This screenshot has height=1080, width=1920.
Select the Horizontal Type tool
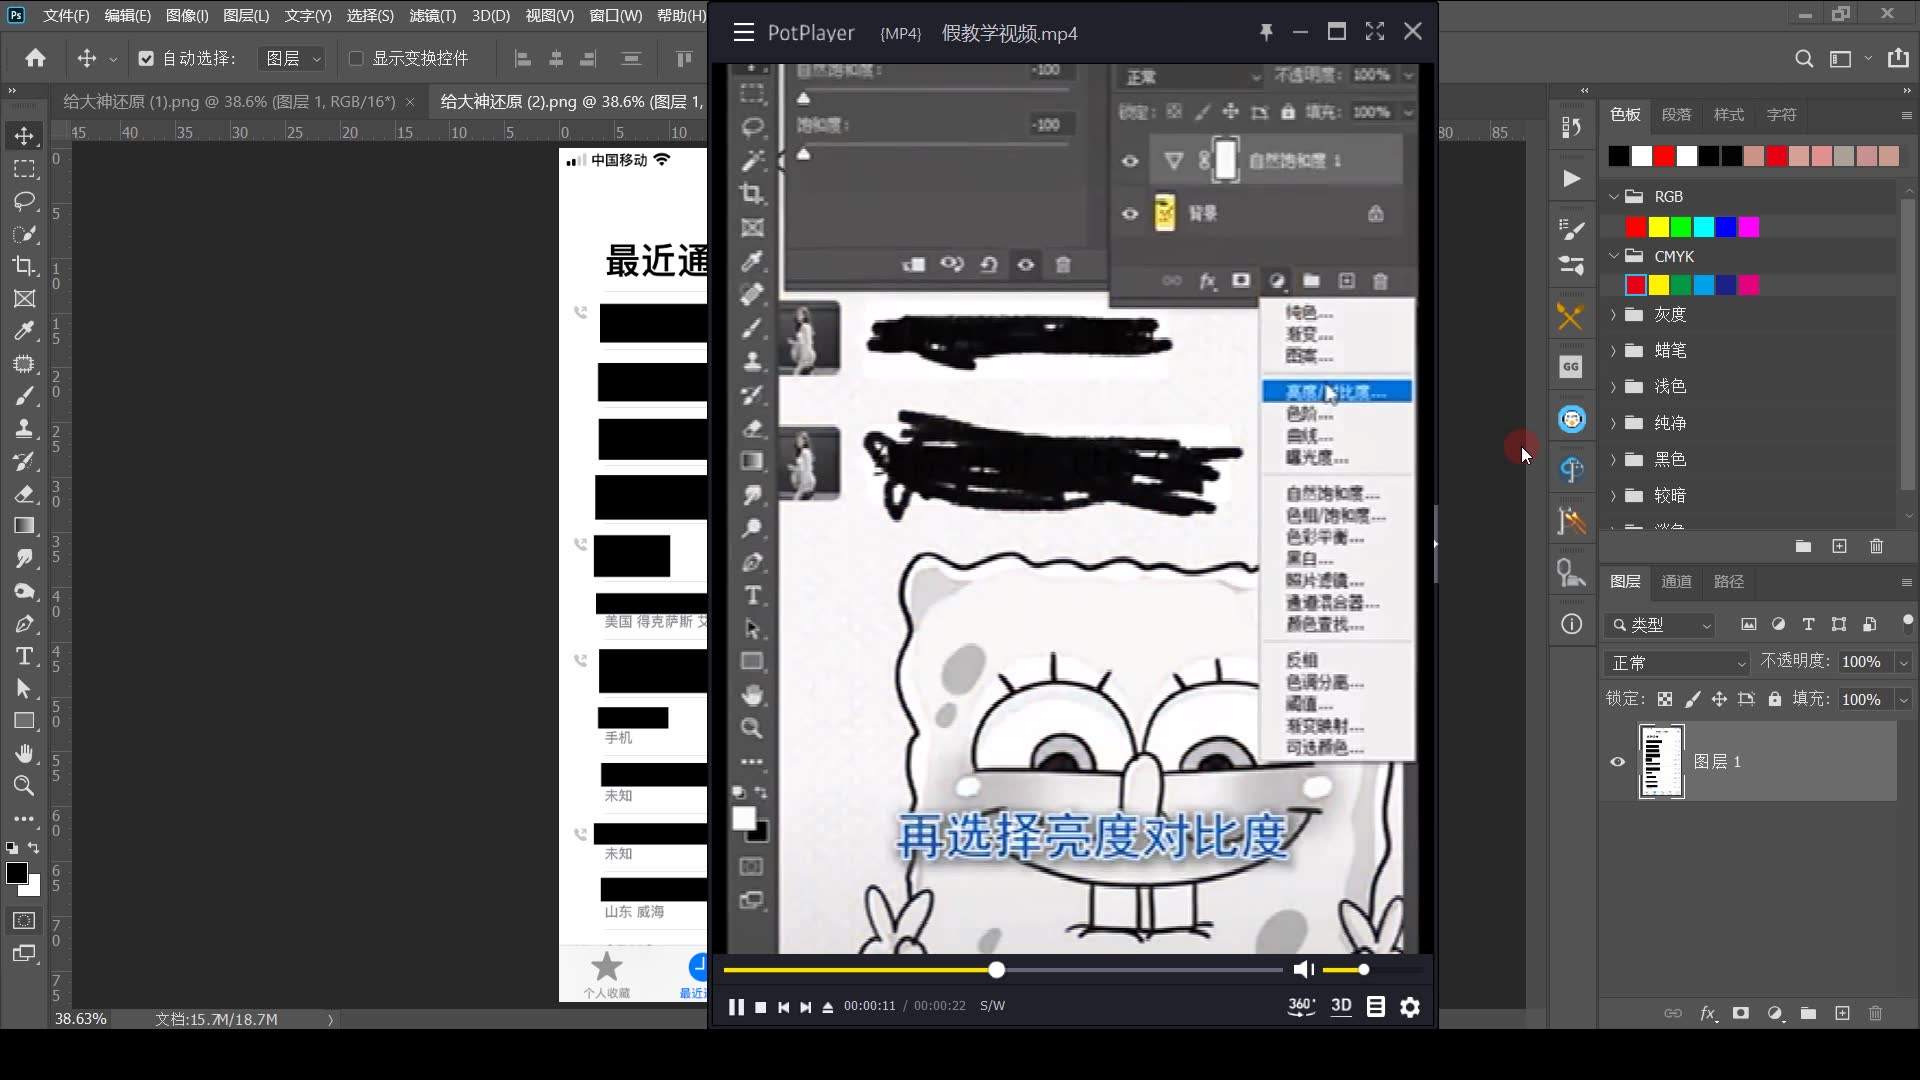tap(24, 656)
